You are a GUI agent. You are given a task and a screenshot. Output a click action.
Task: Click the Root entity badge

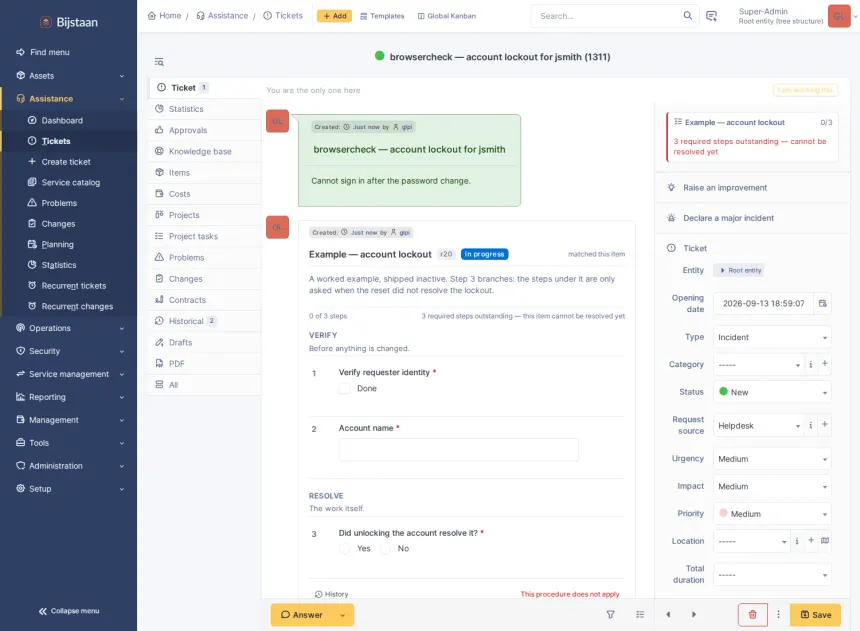coord(740,271)
